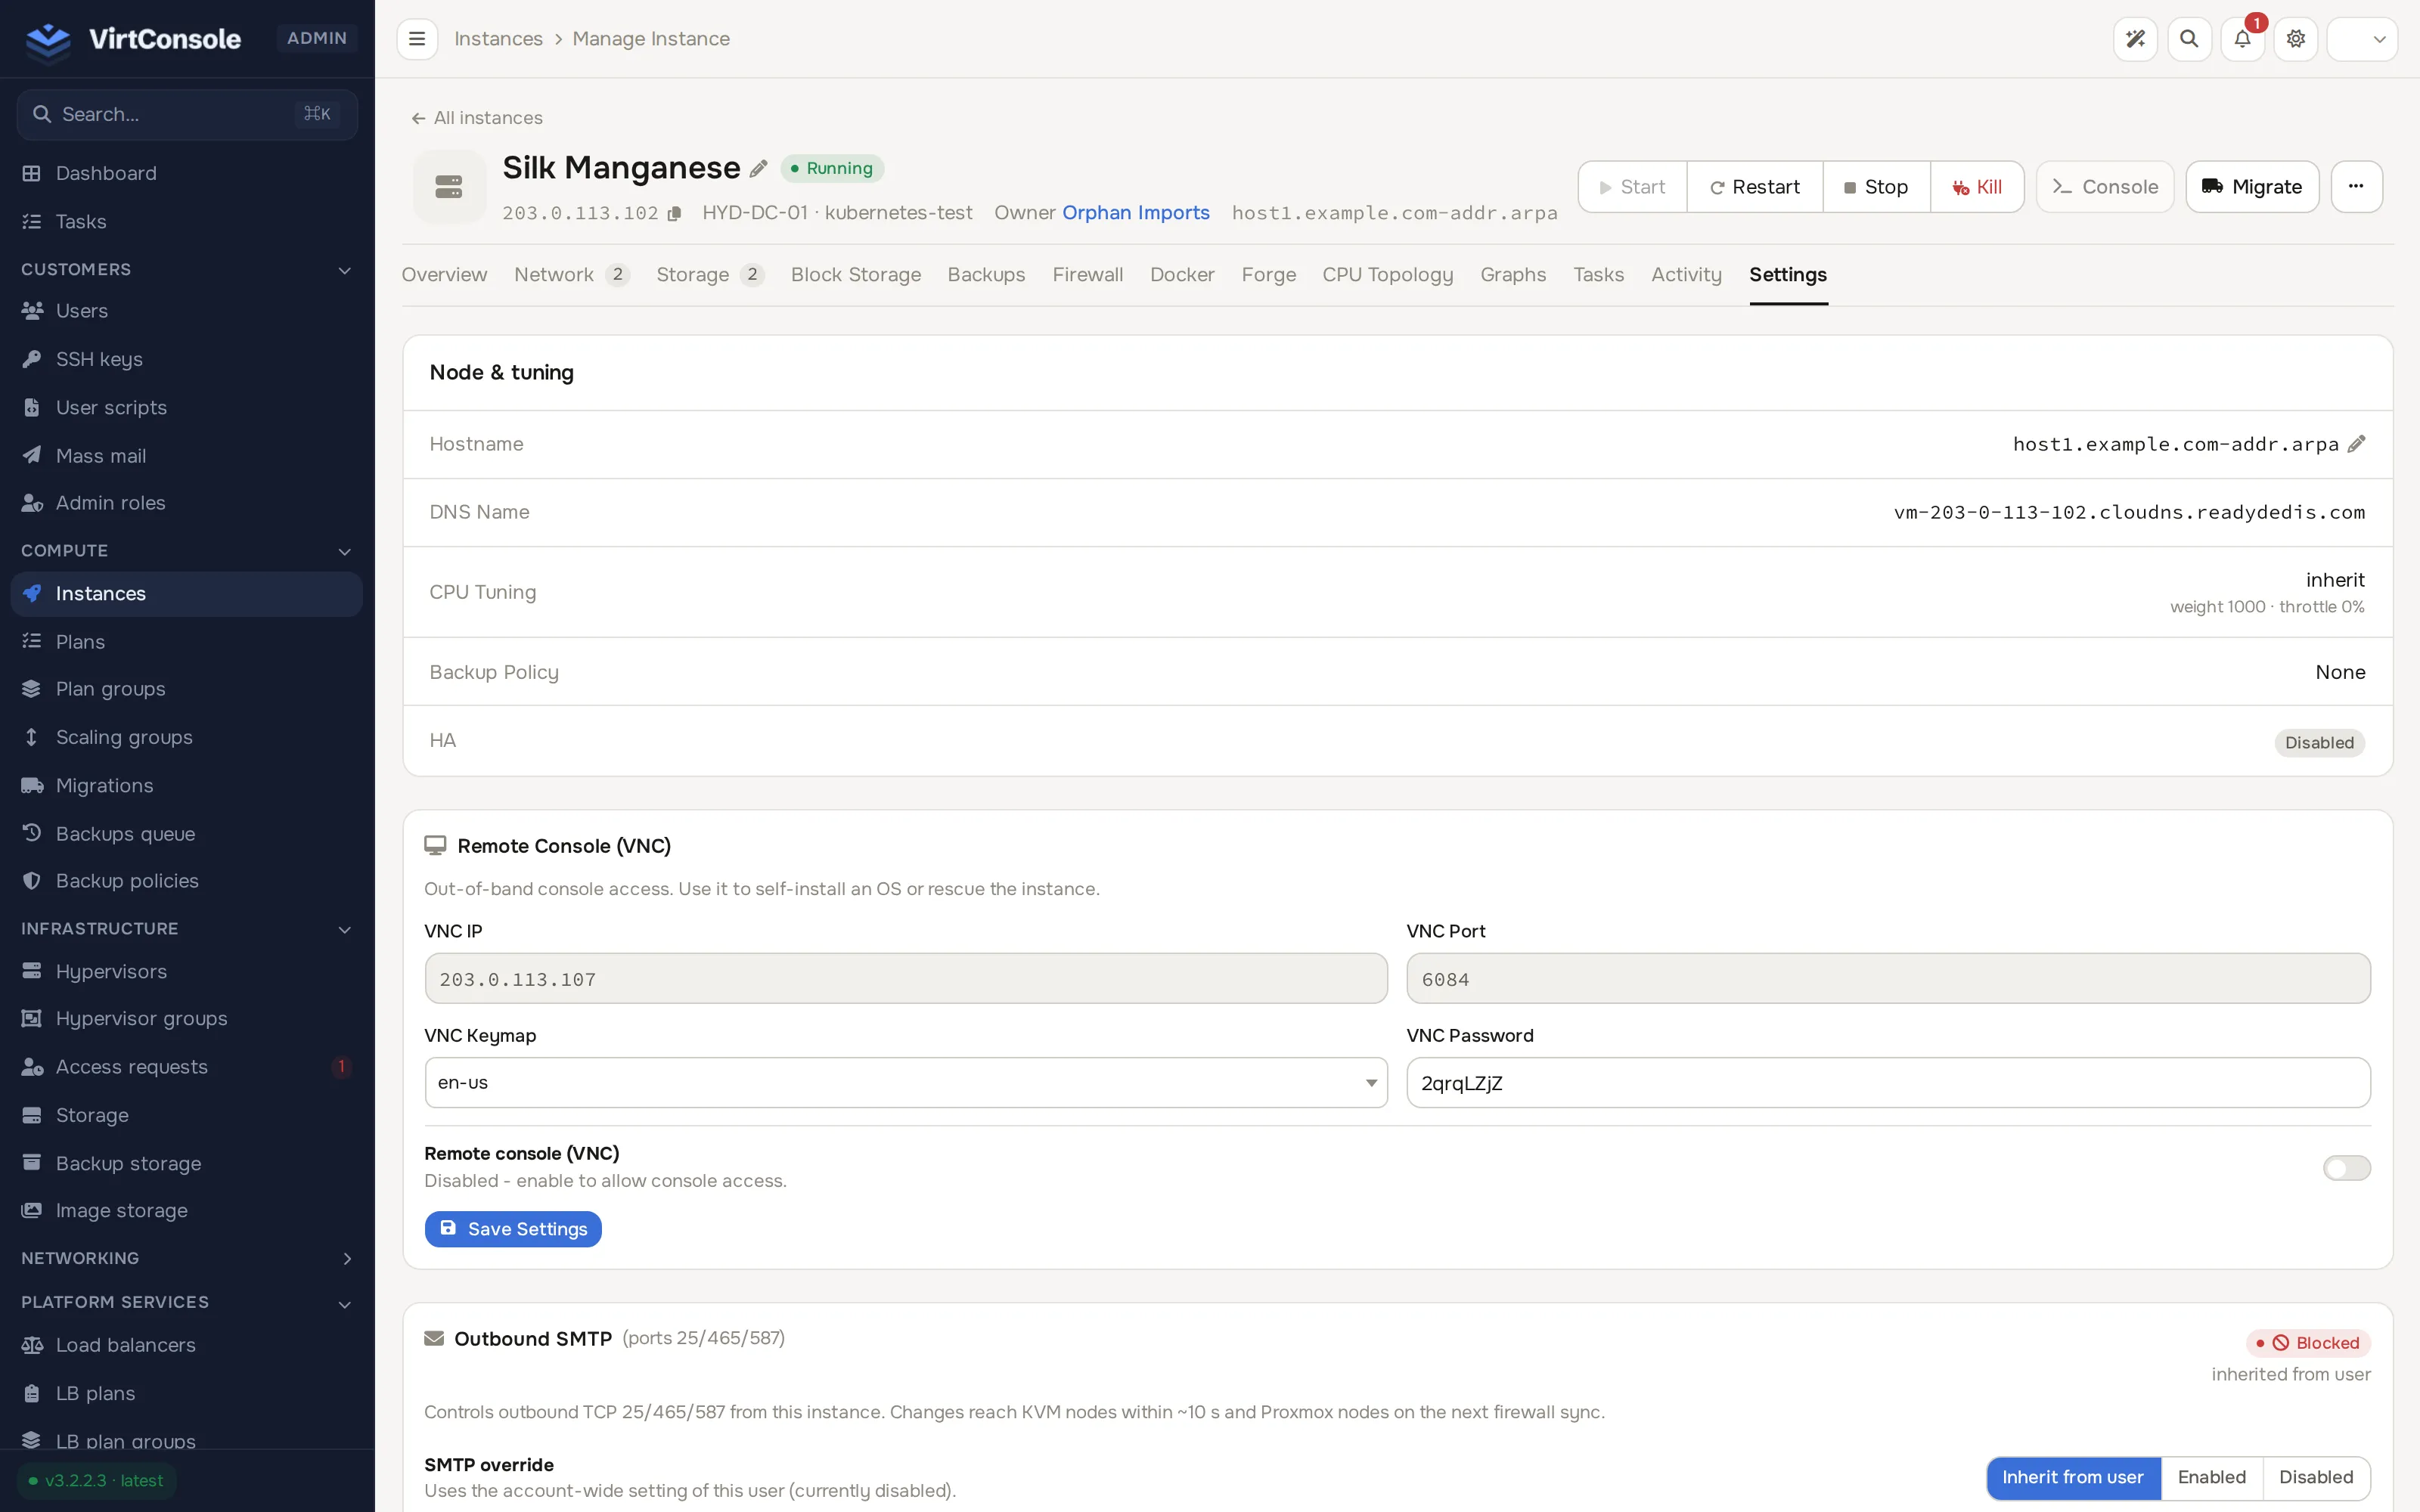Restart the instance
Screen dimensions: 2420x1512
(x=1754, y=187)
